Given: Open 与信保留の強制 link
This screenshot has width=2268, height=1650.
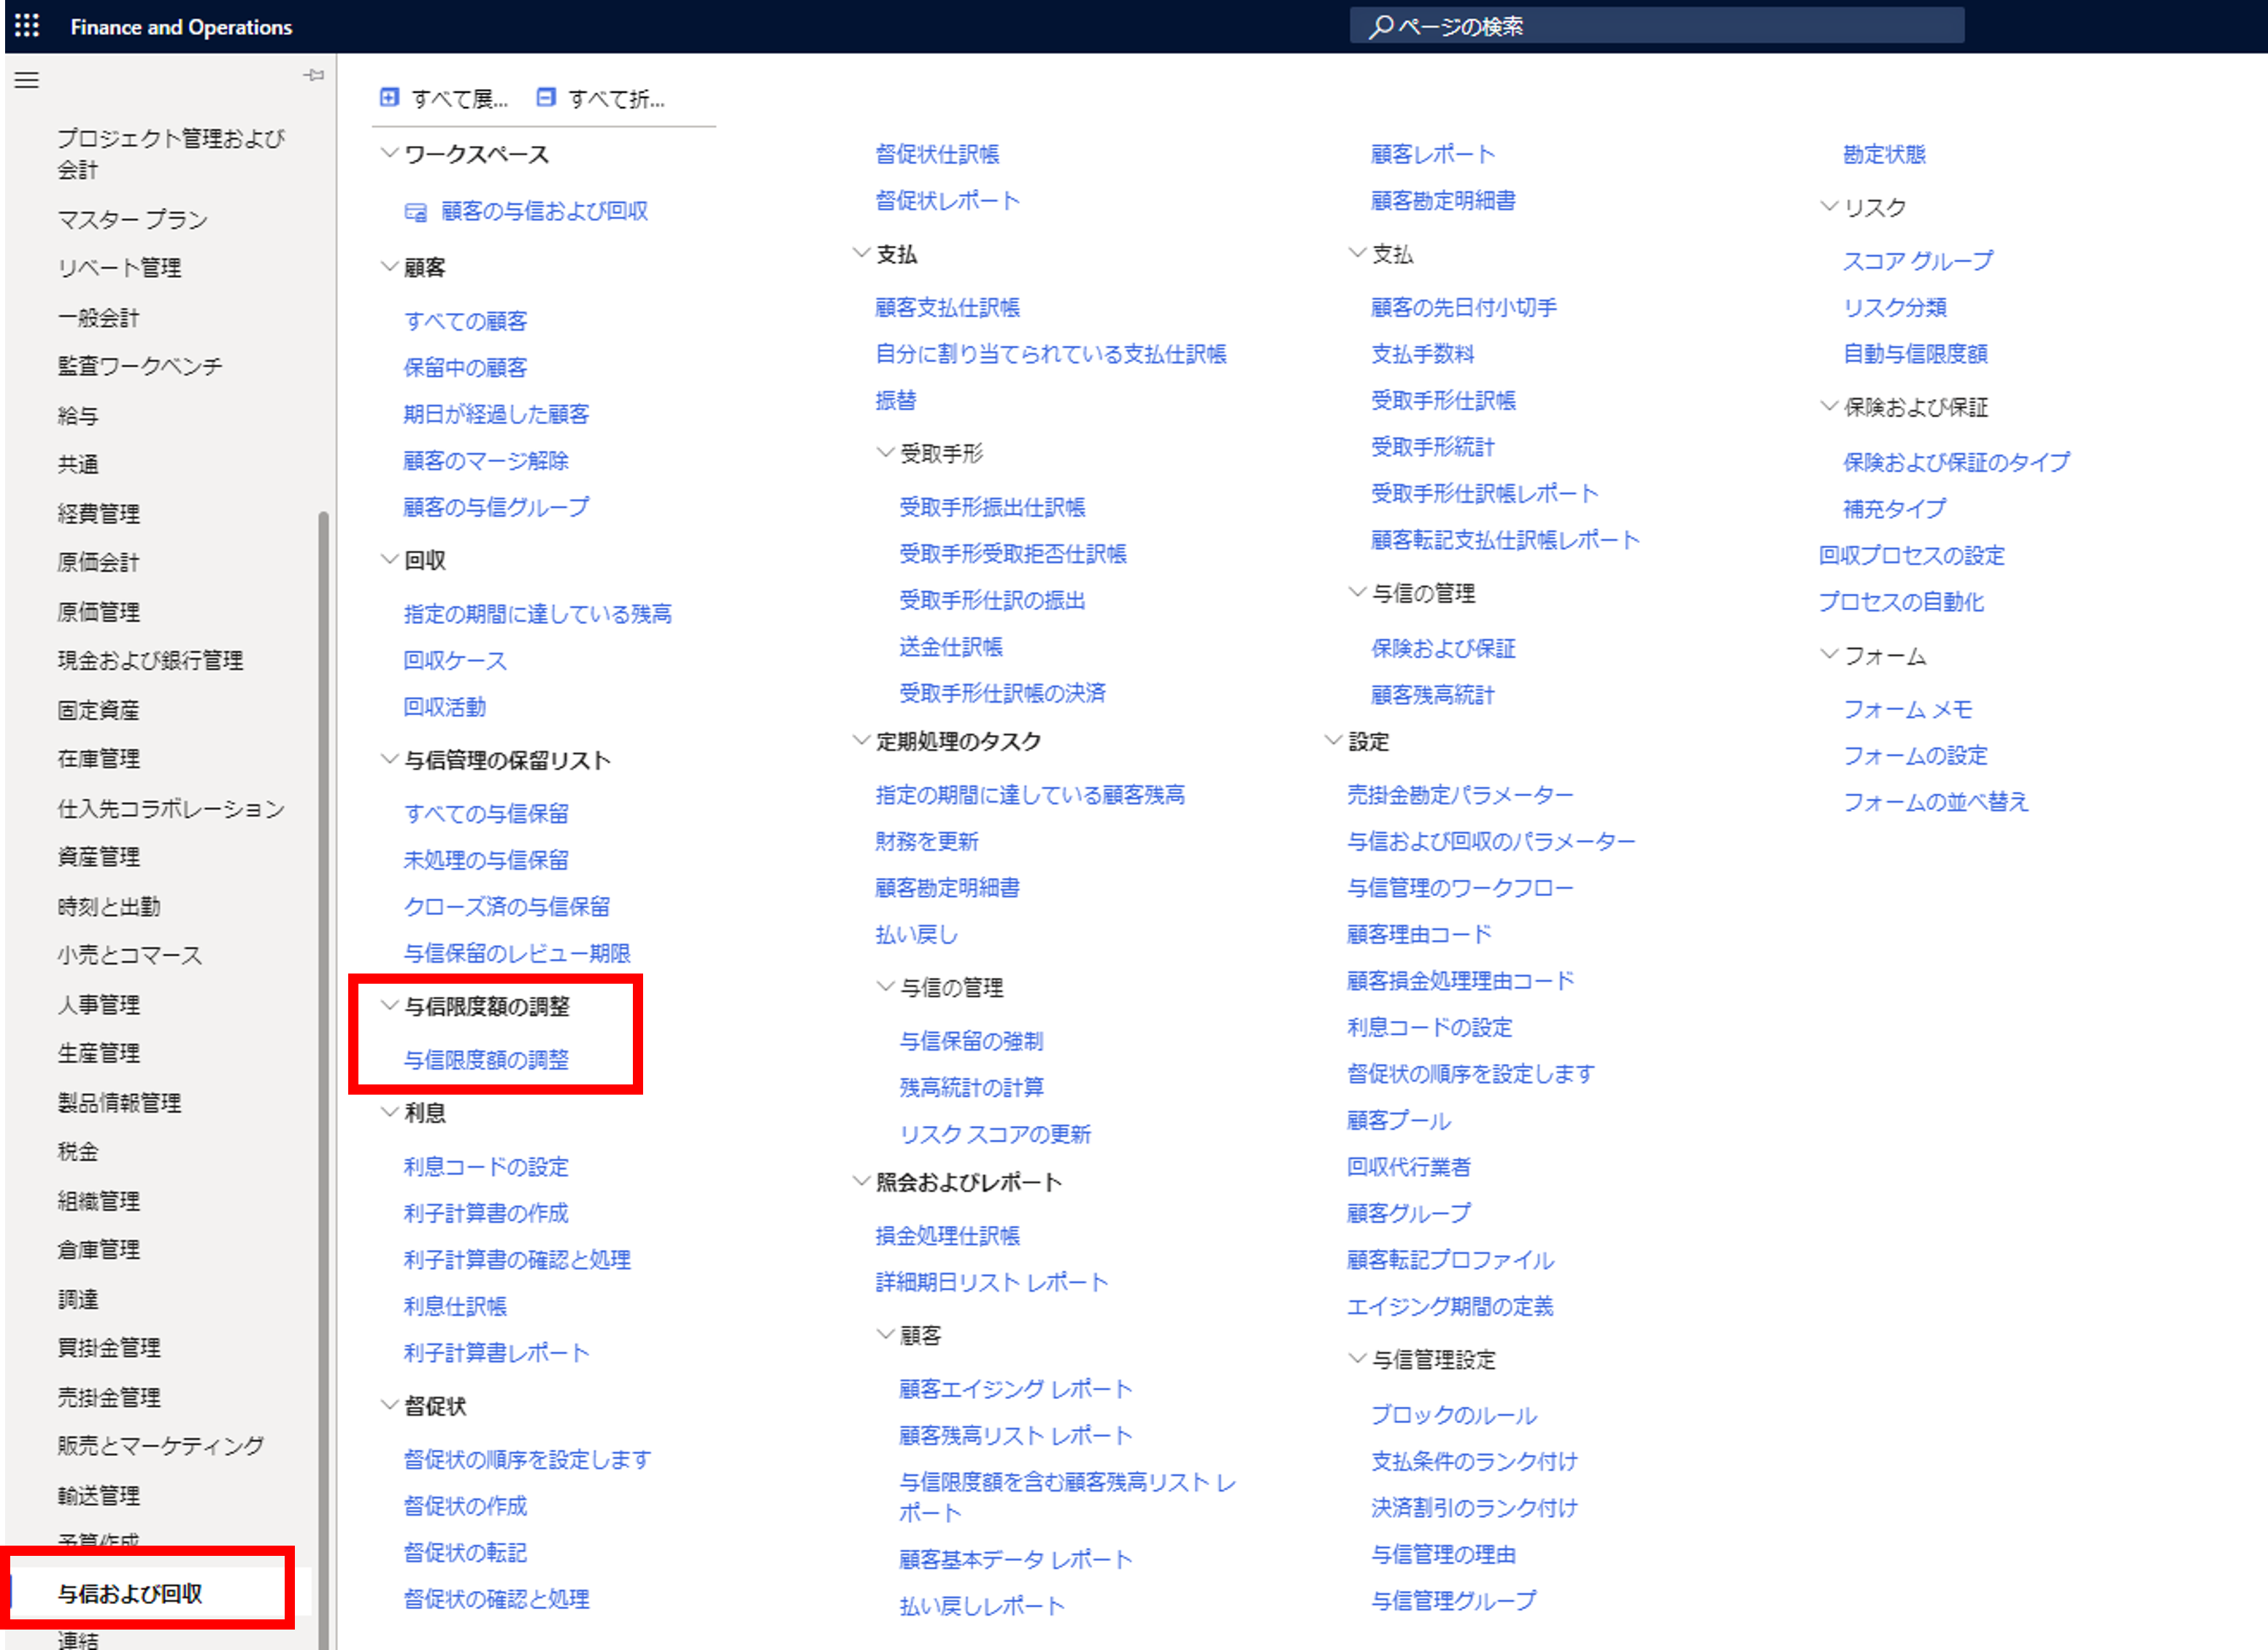Looking at the screenshot, I should [x=971, y=1041].
